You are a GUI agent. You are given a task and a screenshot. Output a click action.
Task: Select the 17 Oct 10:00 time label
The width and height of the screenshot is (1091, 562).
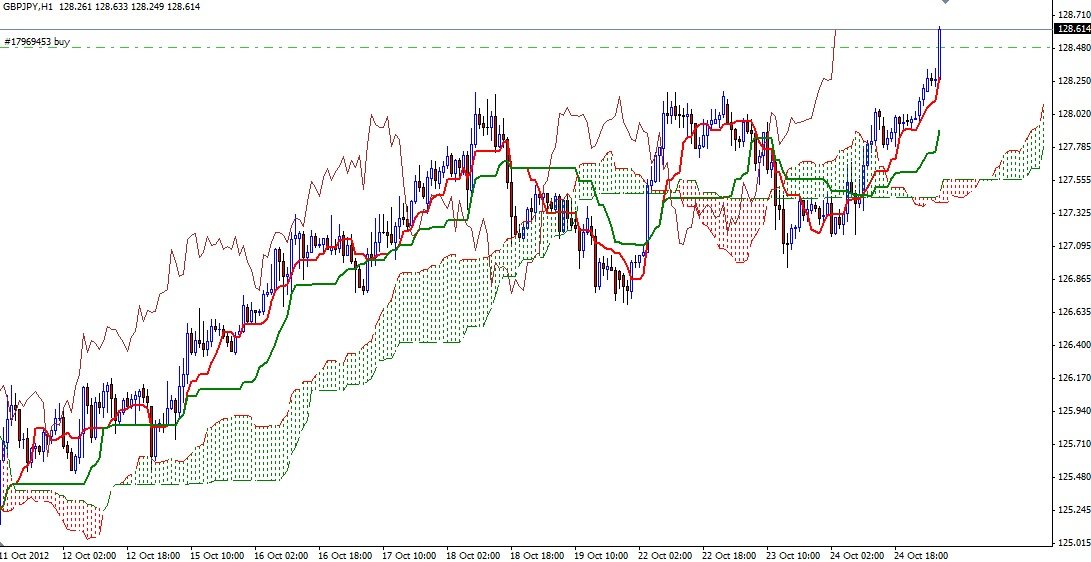click(411, 556)
